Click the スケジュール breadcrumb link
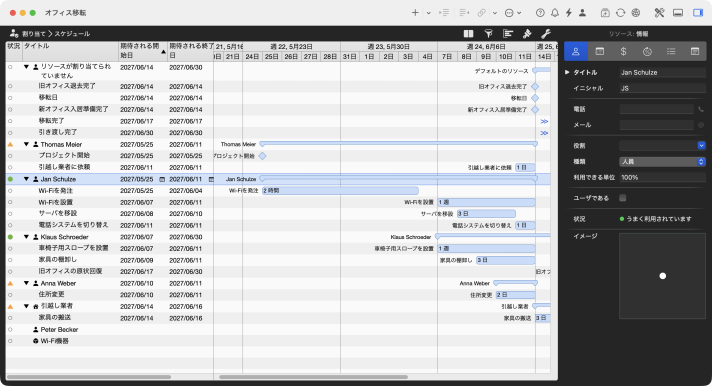Image resolution: width=712 pixels, height=386 pixels. pyautogui.click(x=72, y=34)
